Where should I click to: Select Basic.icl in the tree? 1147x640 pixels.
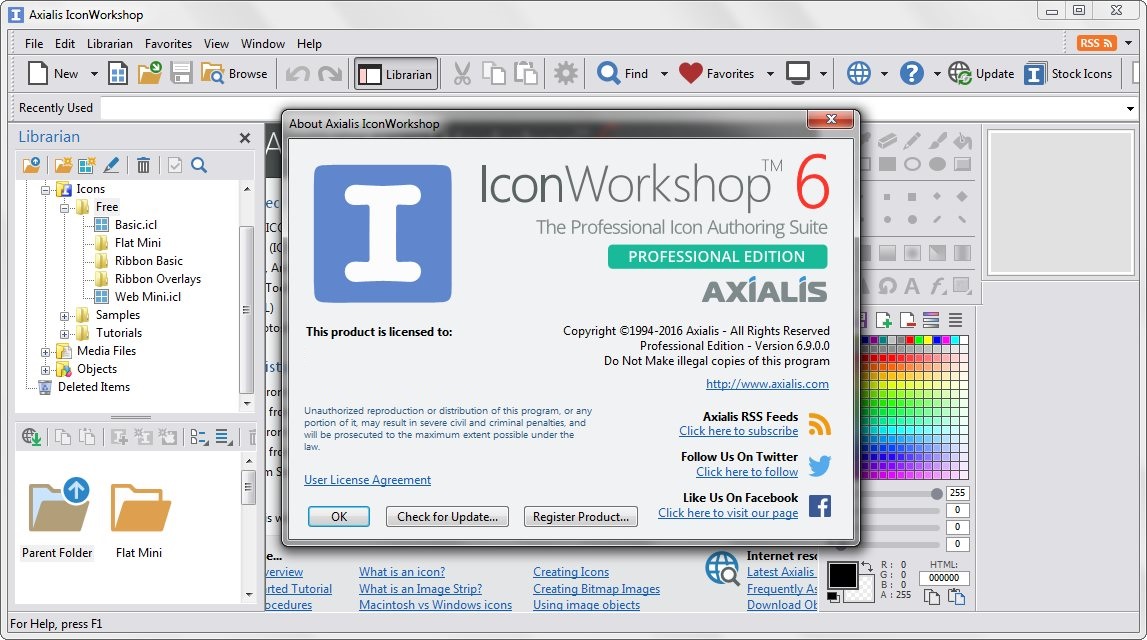(136, 225)
